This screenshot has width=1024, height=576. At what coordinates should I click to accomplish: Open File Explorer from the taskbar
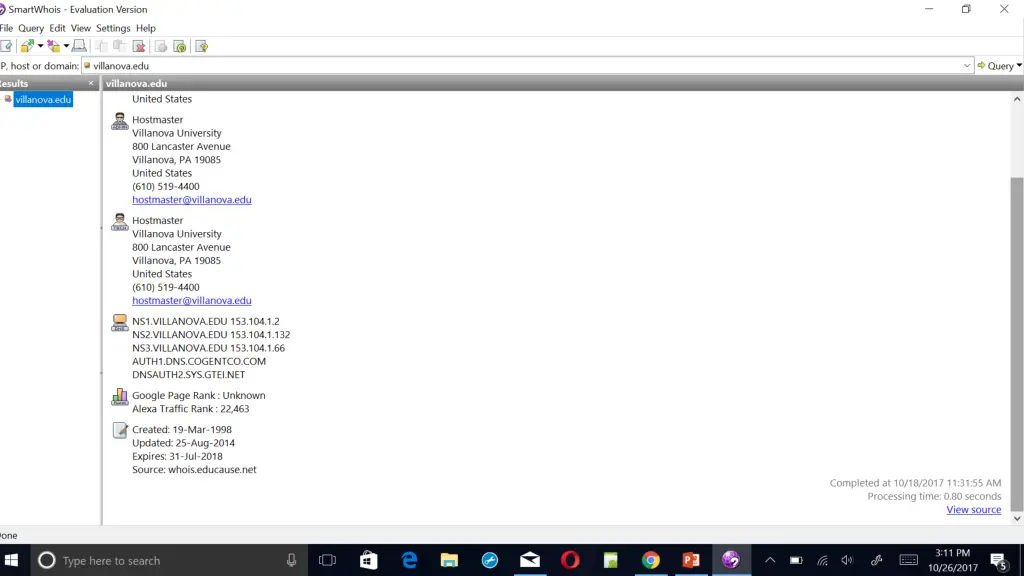coord(449,560)
